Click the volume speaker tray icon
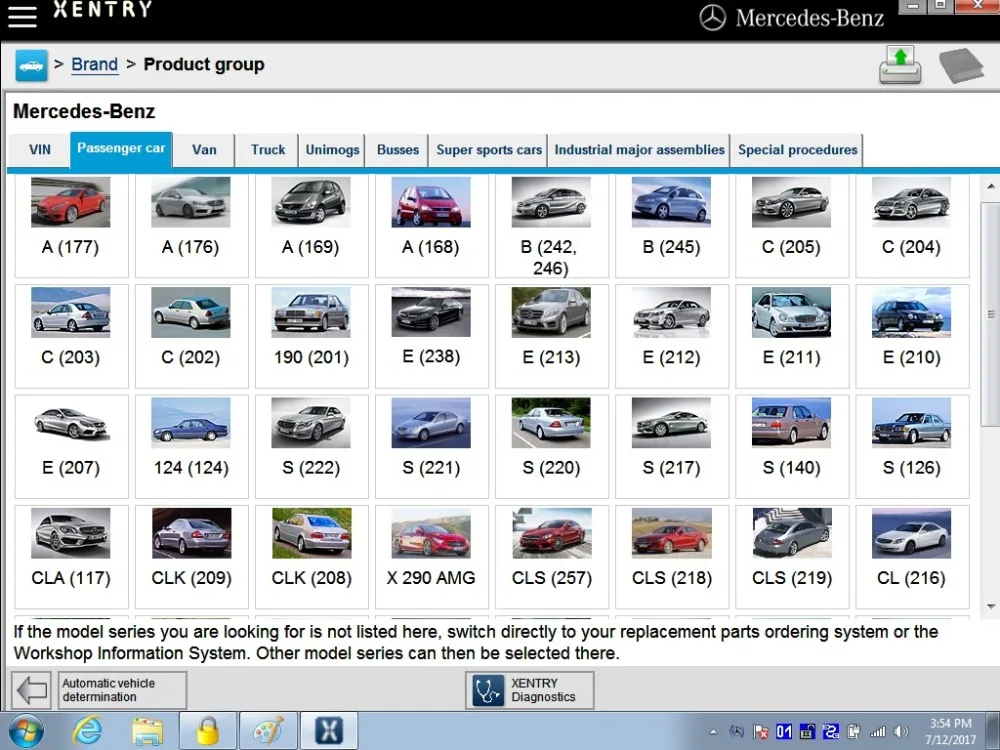1000x750 pixels. tap(901, 732)
